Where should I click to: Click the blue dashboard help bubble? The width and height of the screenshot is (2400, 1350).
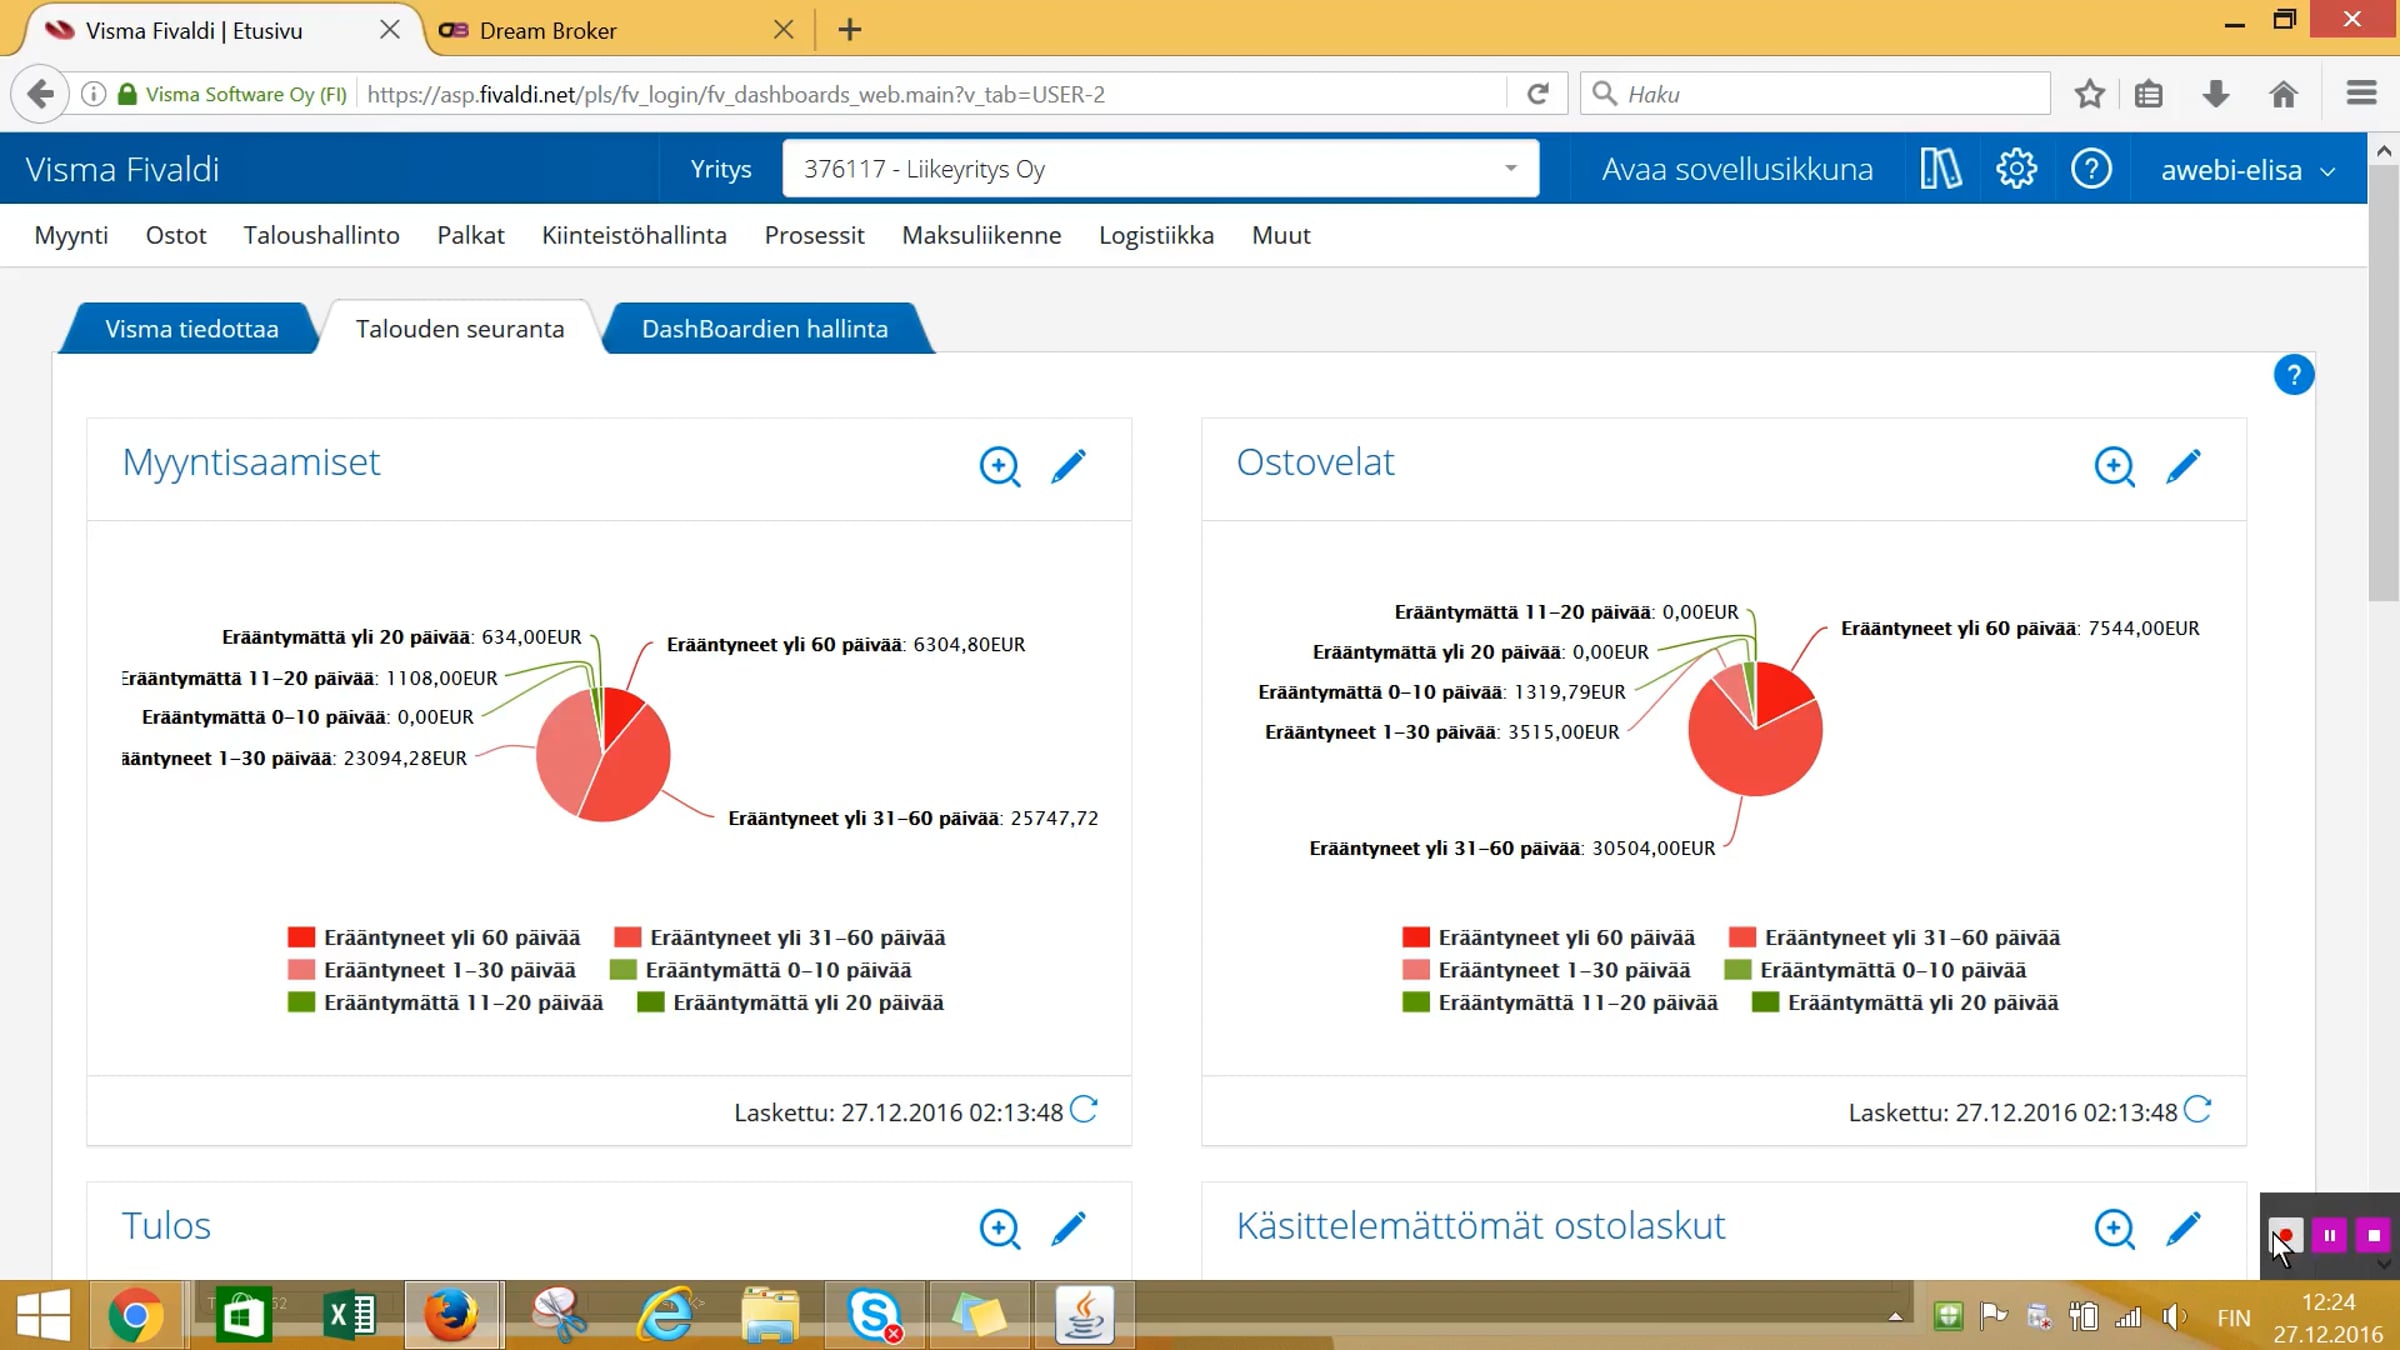point(2293,375)
